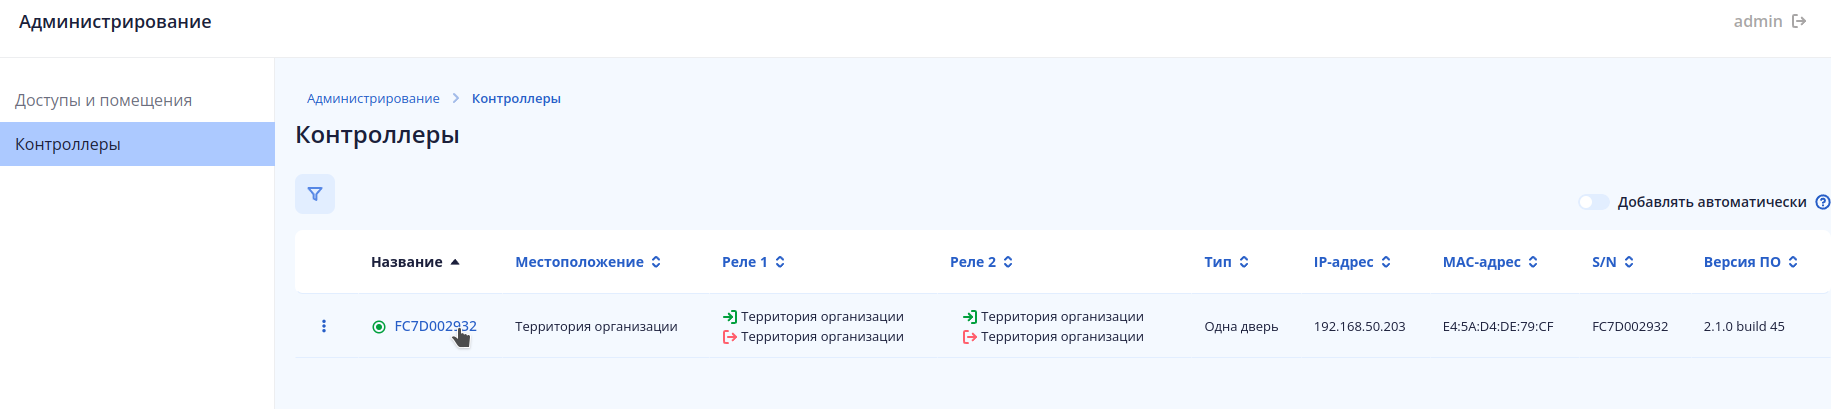The width and height of the screenshot is (1831, 409).
Task: Open the filter funnel button
Action: pyautogui.click(x=315, y=194)
